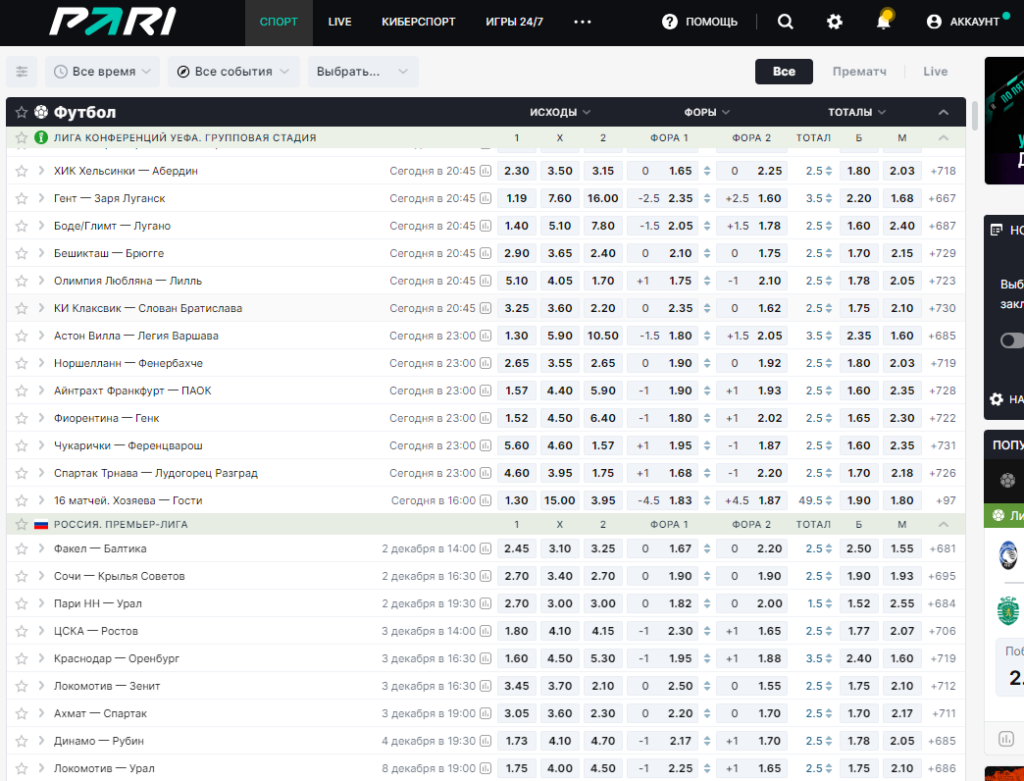This screenshot has width=1024, height=781.
Task: Open stats icon for Факел — Балтика
Action: pyautogui.click(x=485, y=549)
